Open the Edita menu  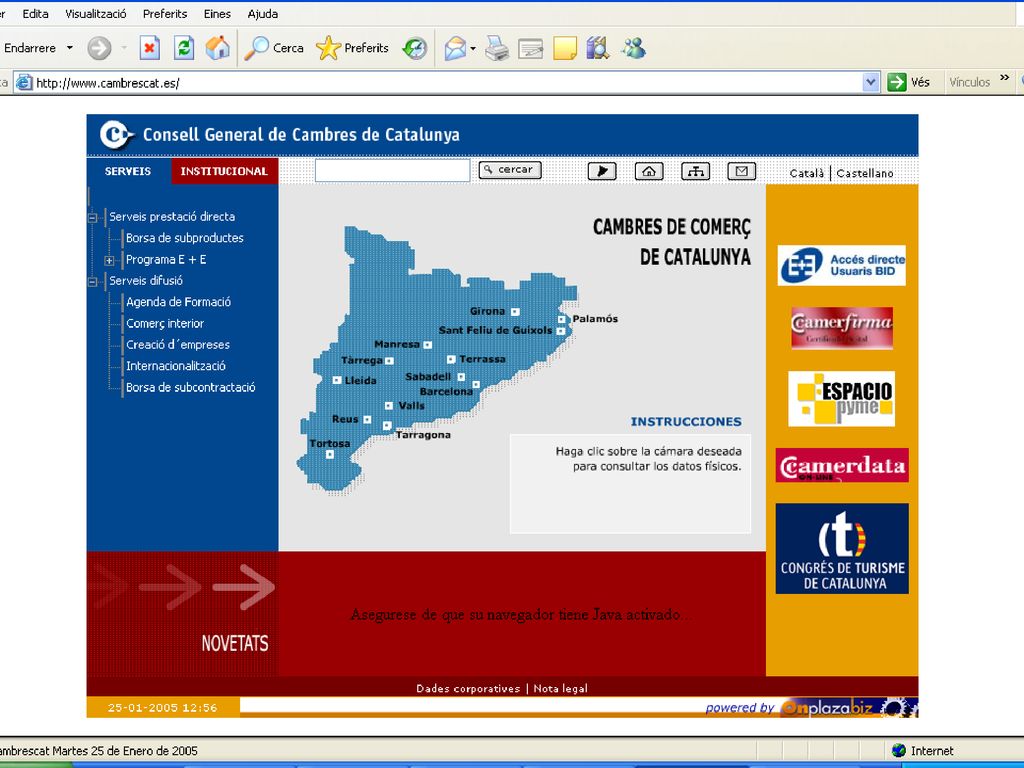35,14
